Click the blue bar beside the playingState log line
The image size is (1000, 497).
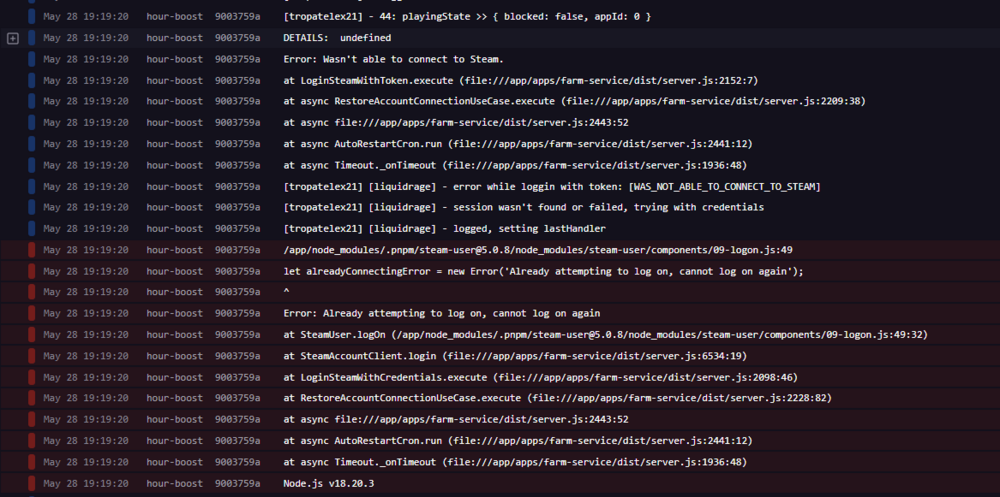click(32, 17)
